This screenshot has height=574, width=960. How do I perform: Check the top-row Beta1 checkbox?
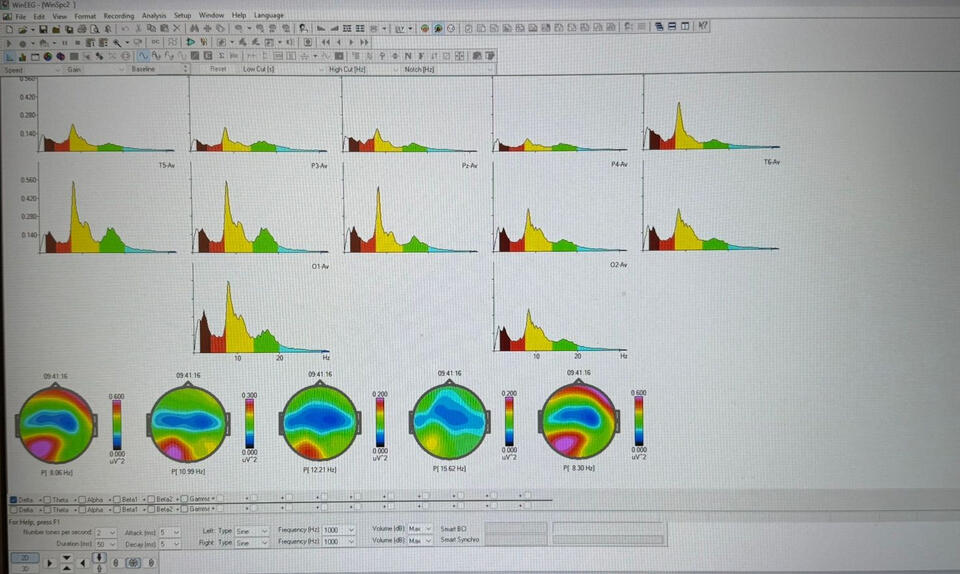(x=116, y=499)
